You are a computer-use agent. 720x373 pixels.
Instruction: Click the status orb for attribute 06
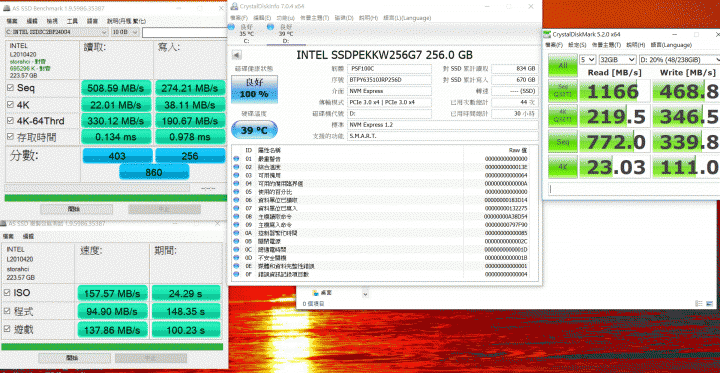[236, 200]
